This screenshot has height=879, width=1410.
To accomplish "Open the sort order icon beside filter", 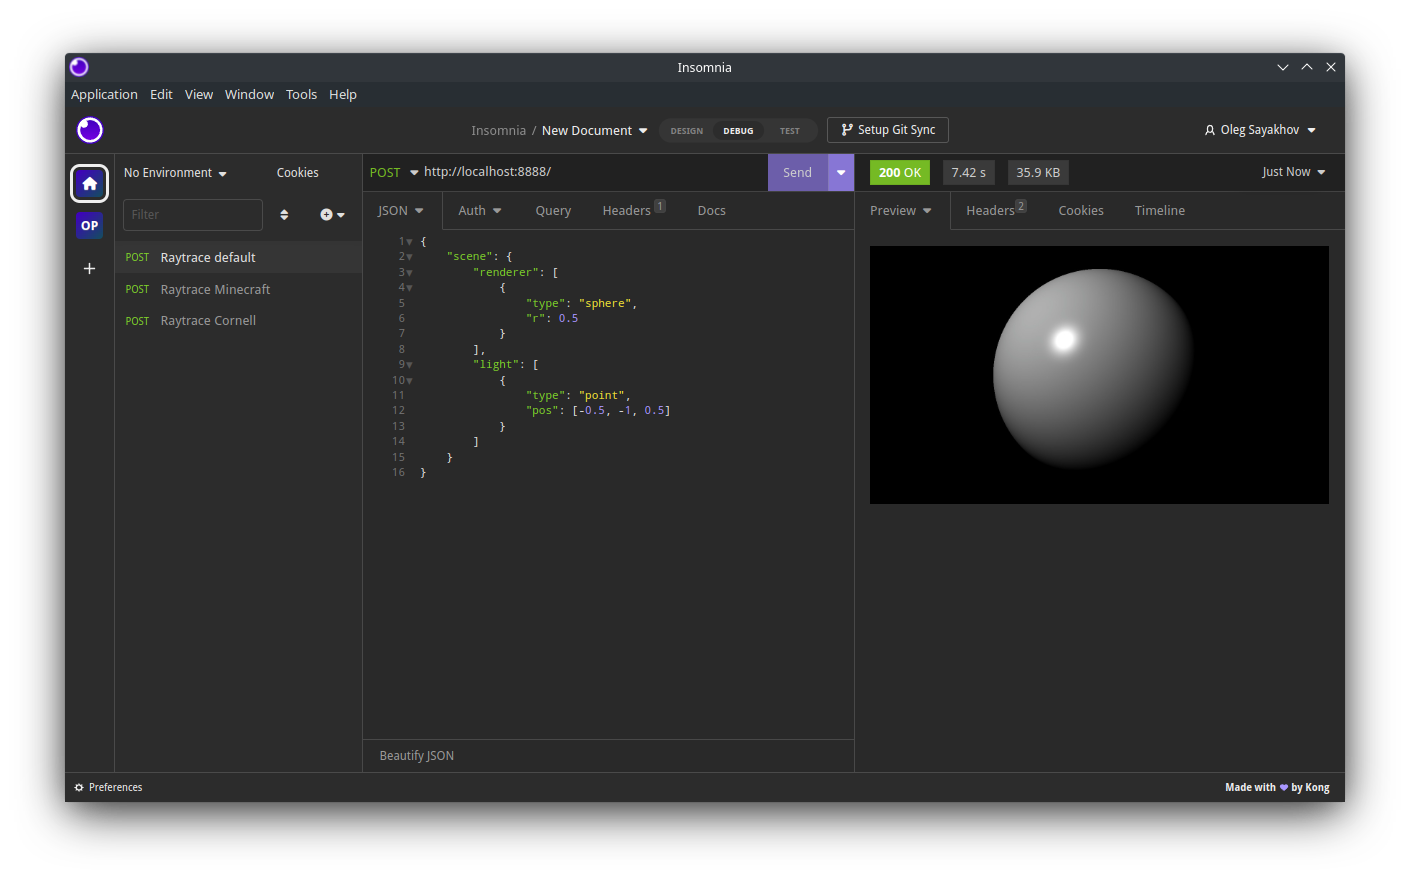I will pos(284,215).
